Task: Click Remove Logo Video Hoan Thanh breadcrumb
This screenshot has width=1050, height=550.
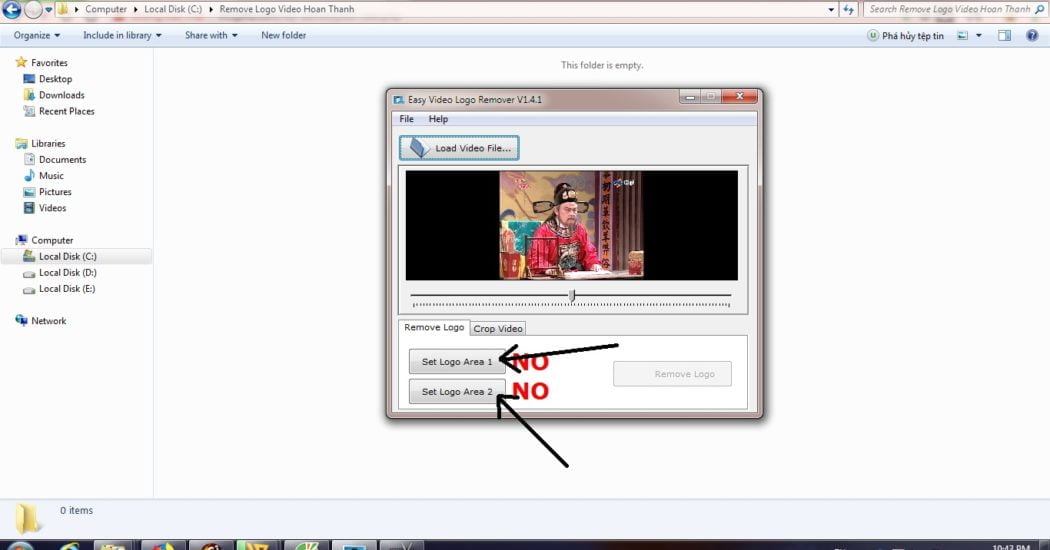Action: pos(287,9)
